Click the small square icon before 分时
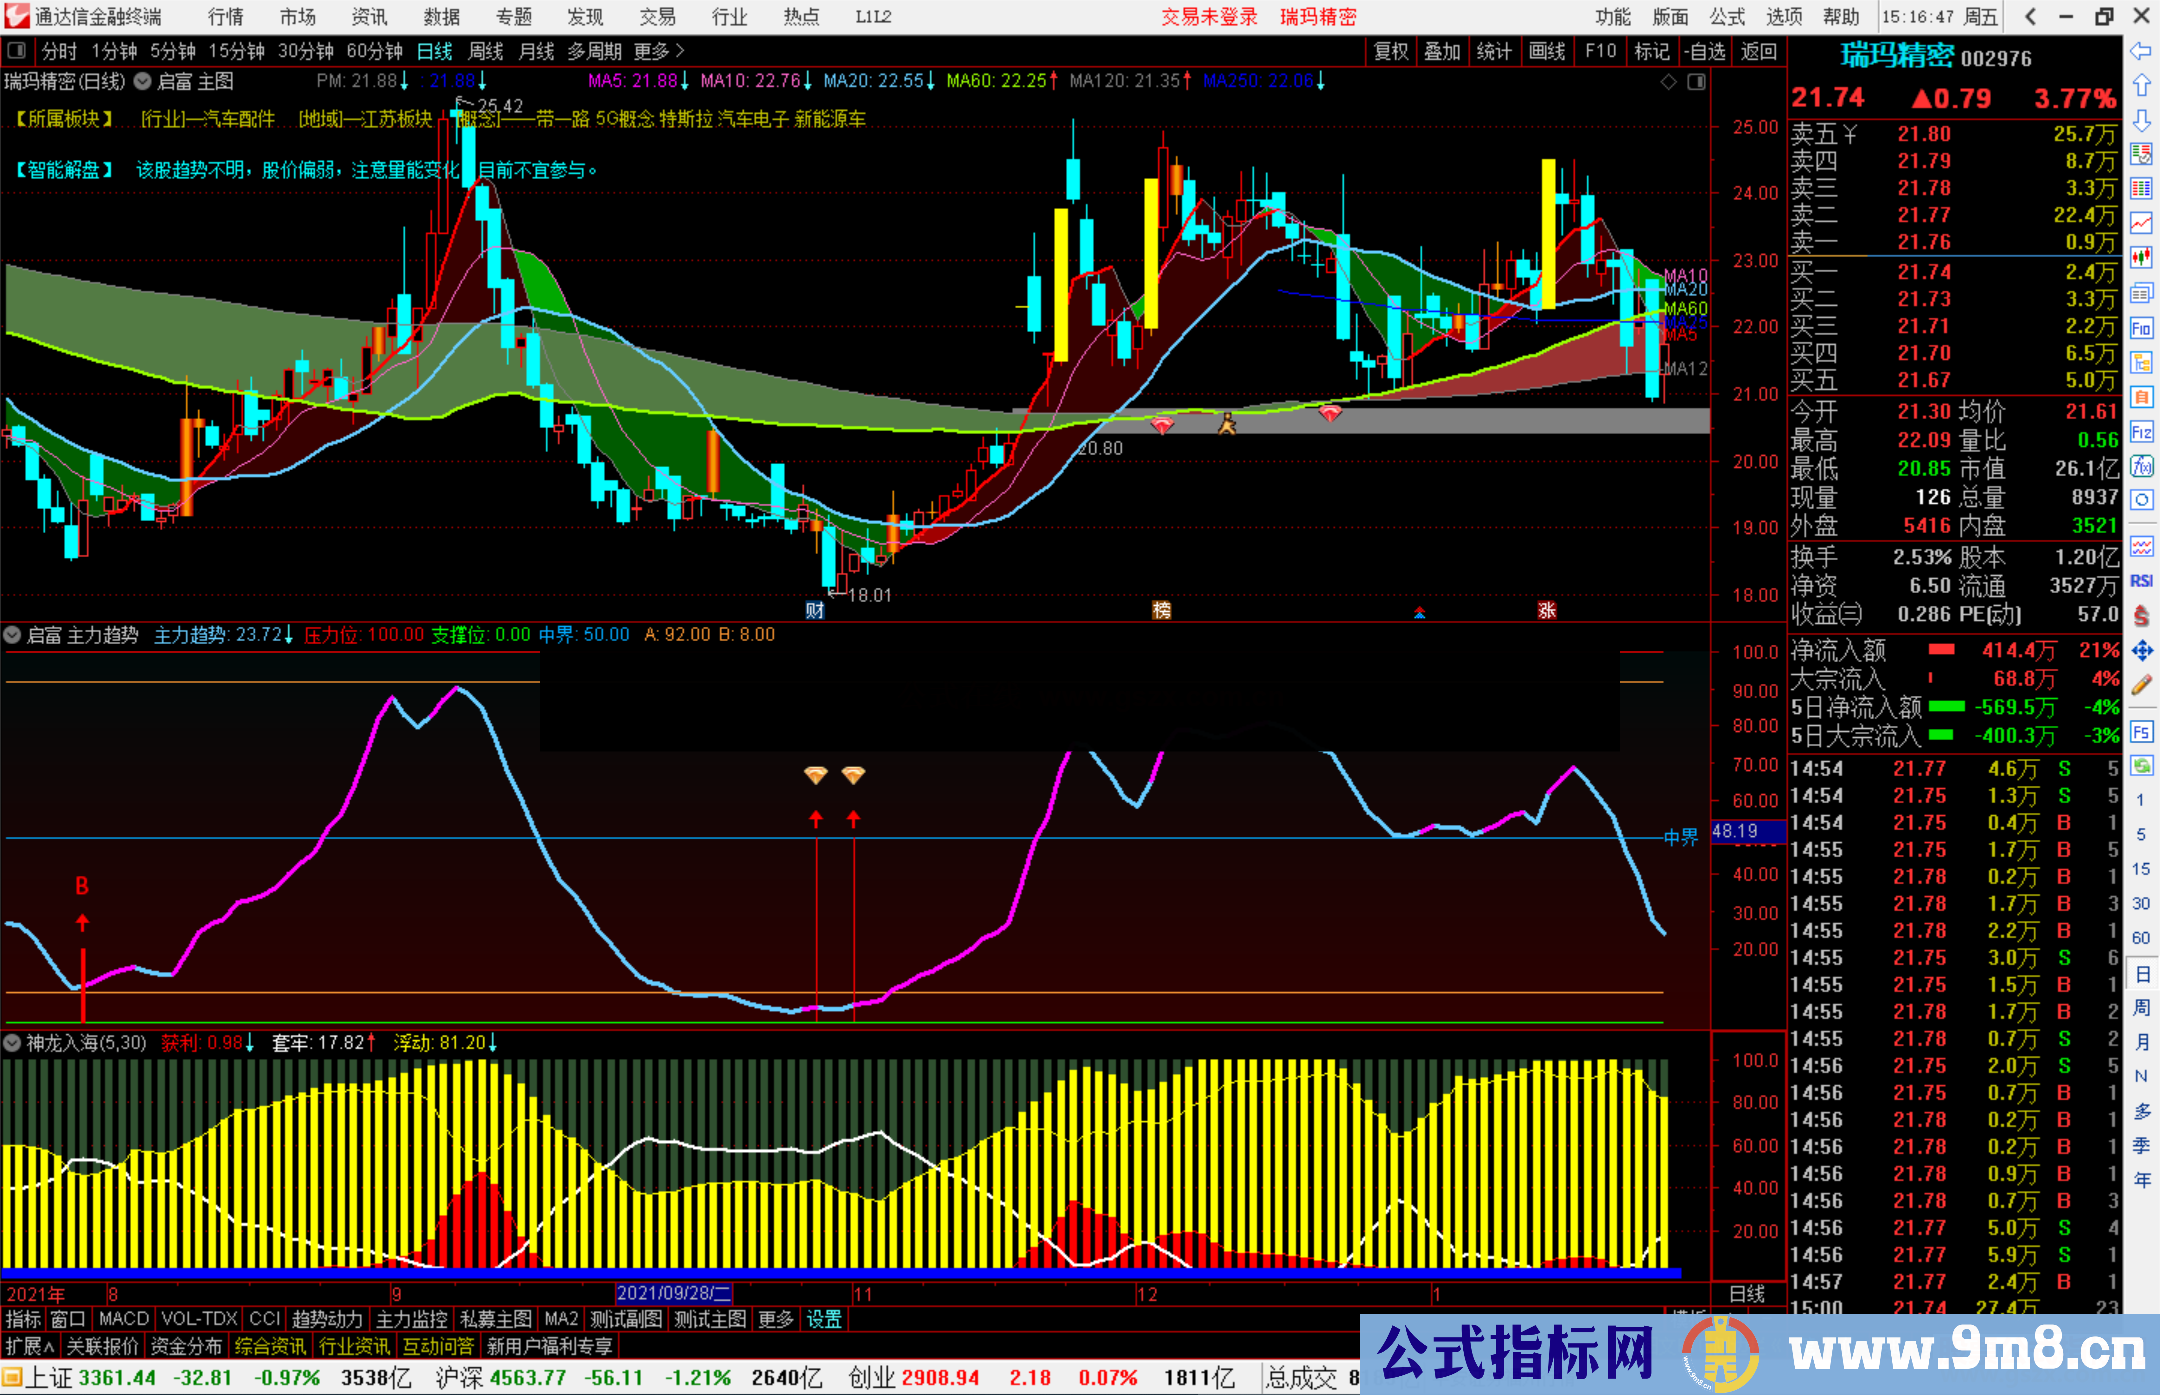Image resolution: width=2160 pixels, height=1395 pixels. pyautogui.click(x=16, y=51)
